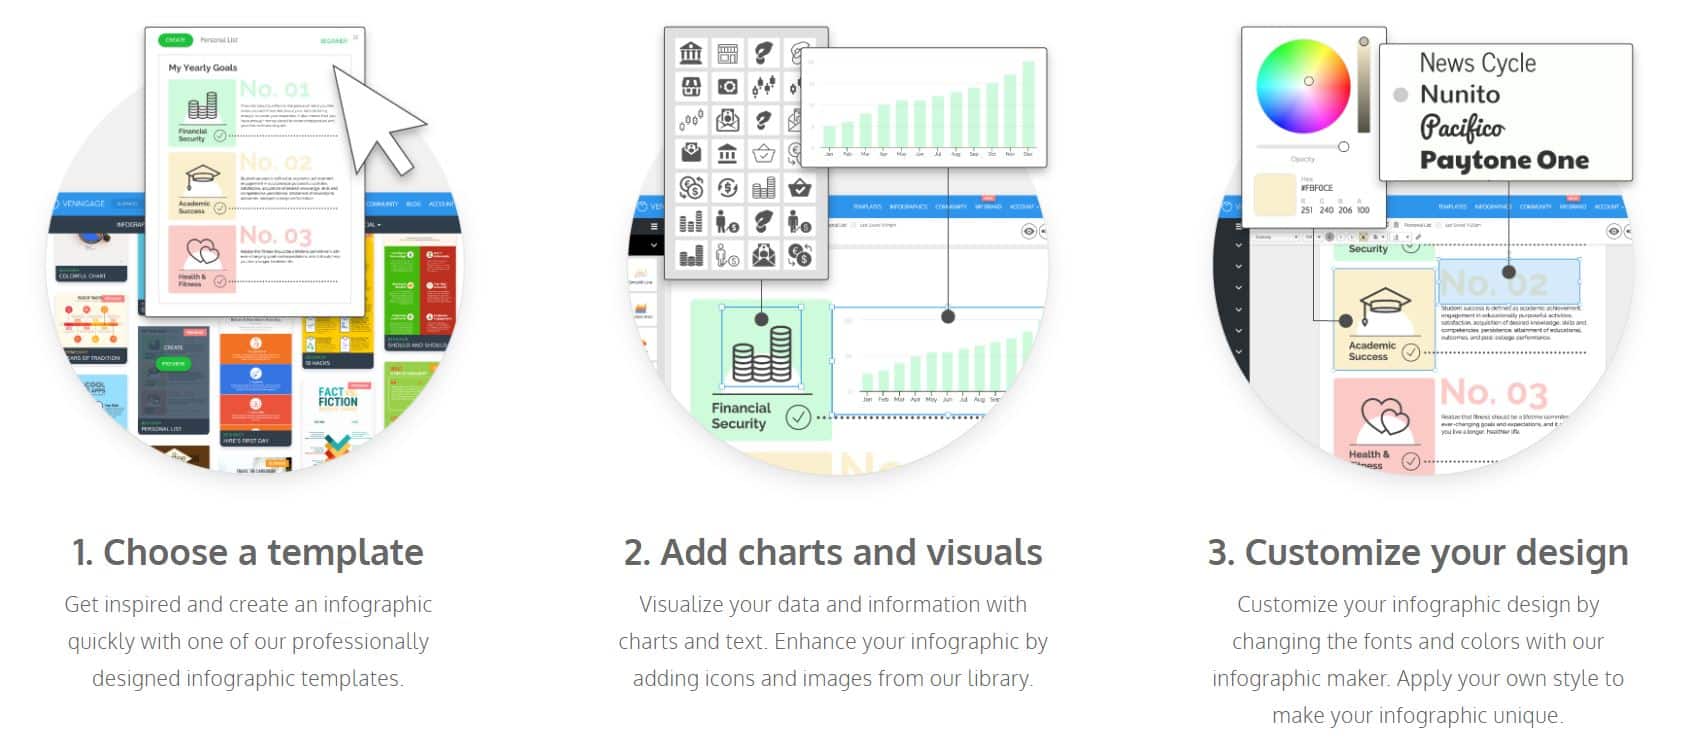
Task: Click the green Create button in the template popup
Action: [x=175, y=40]
